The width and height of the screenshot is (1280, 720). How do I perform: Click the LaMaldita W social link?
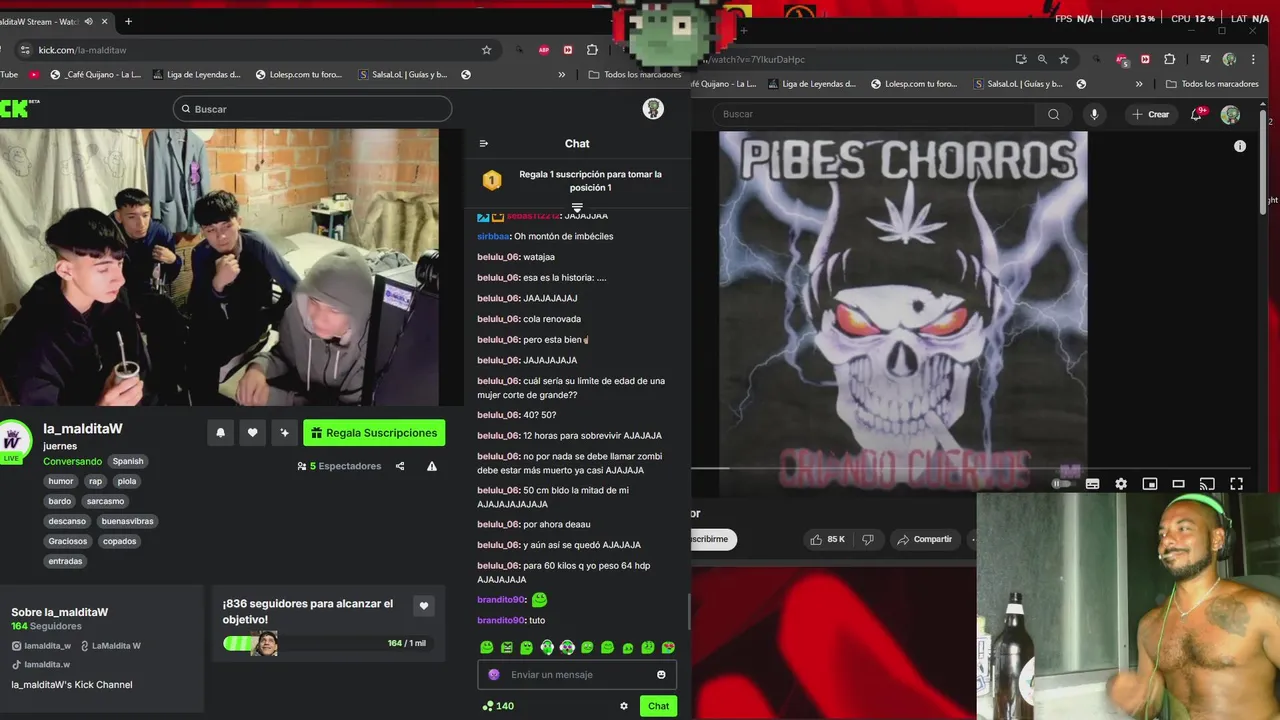pyautogui.click(x=111, y=646)
